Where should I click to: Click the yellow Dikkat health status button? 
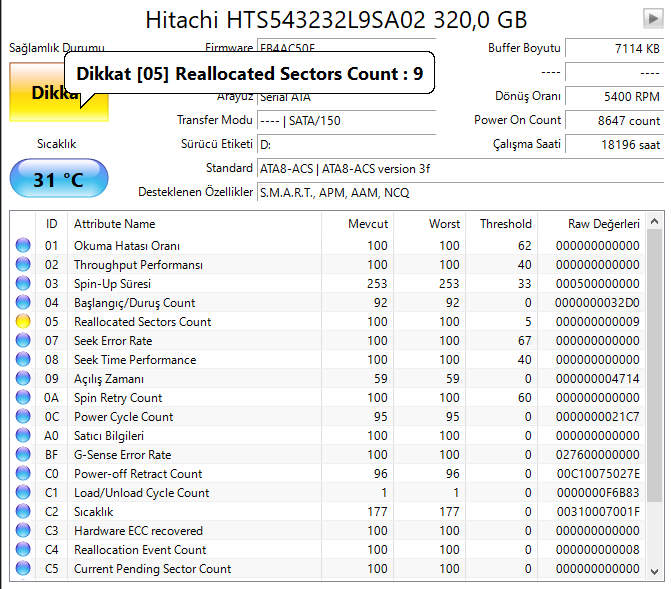click(59, 92)
